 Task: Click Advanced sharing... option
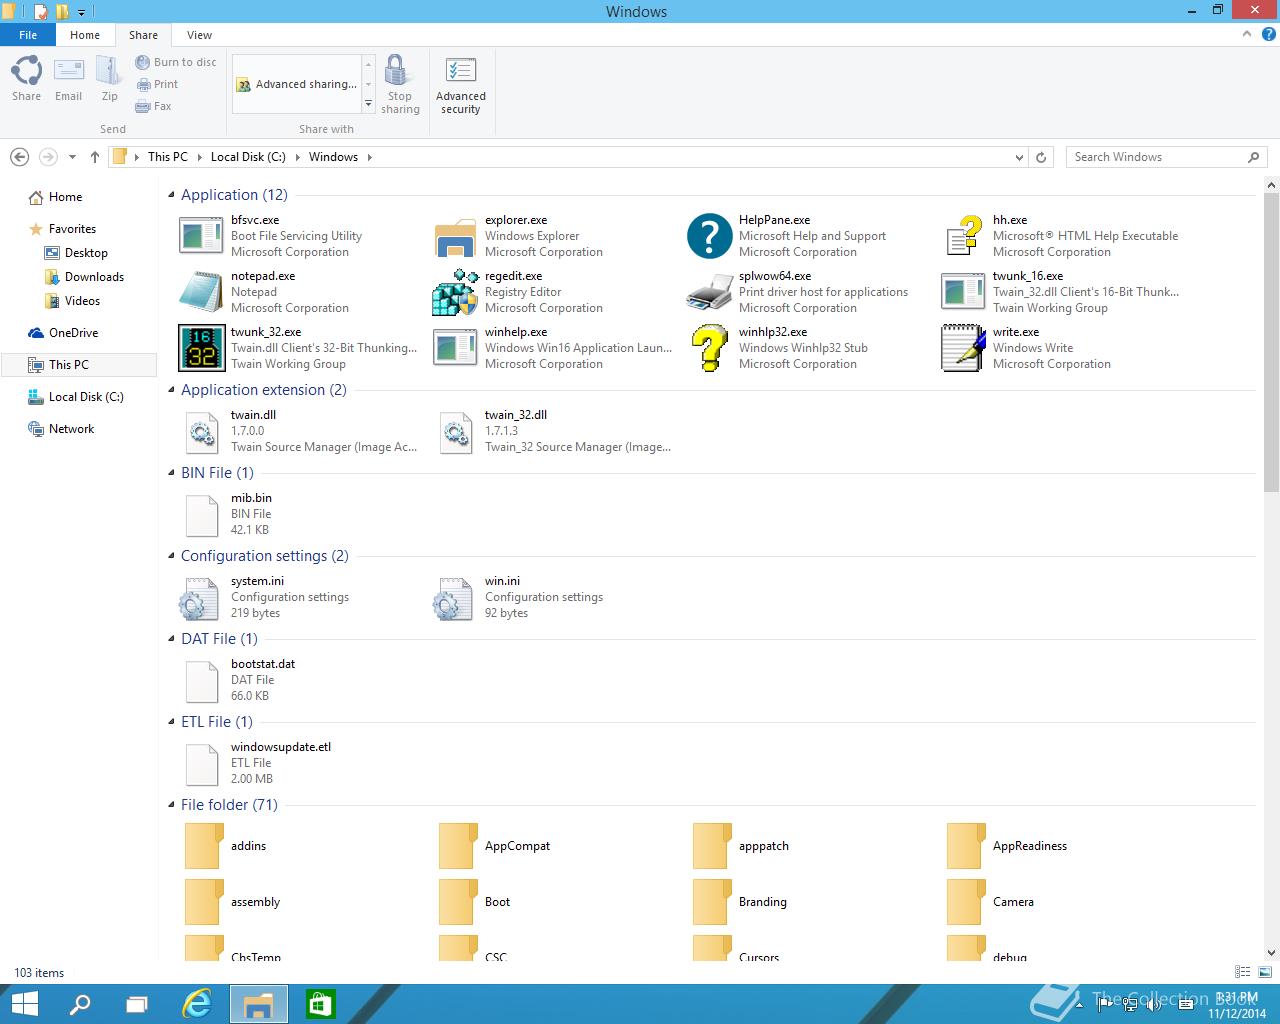tap(297, 84)
